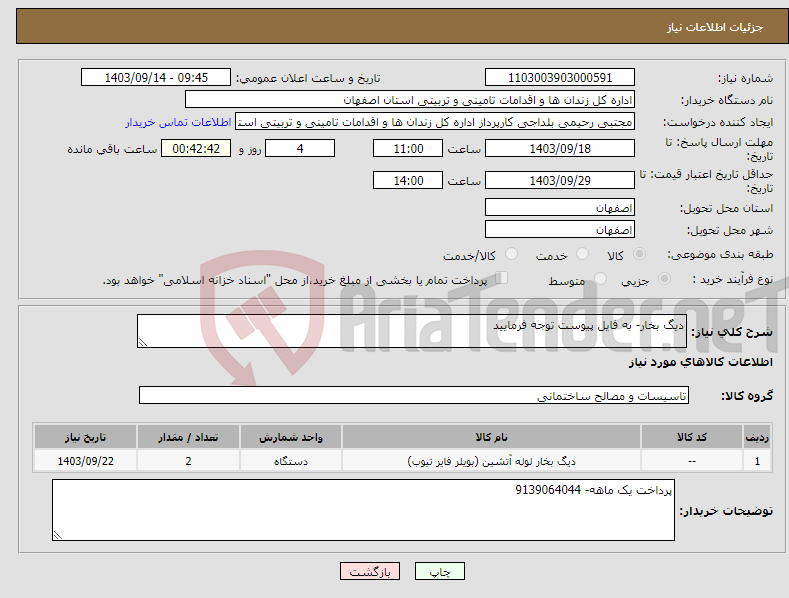Toggle the اسناد خزانه اسلامی payment checkbox
Screen dimensions: 789x598
tap(502, 277)
